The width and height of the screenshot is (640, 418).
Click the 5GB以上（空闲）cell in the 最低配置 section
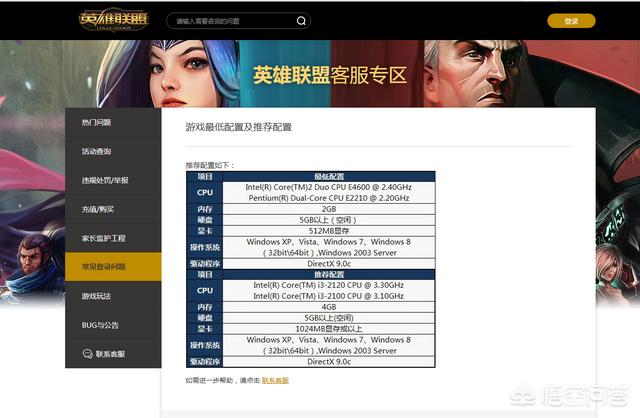(x=329, y=220)
